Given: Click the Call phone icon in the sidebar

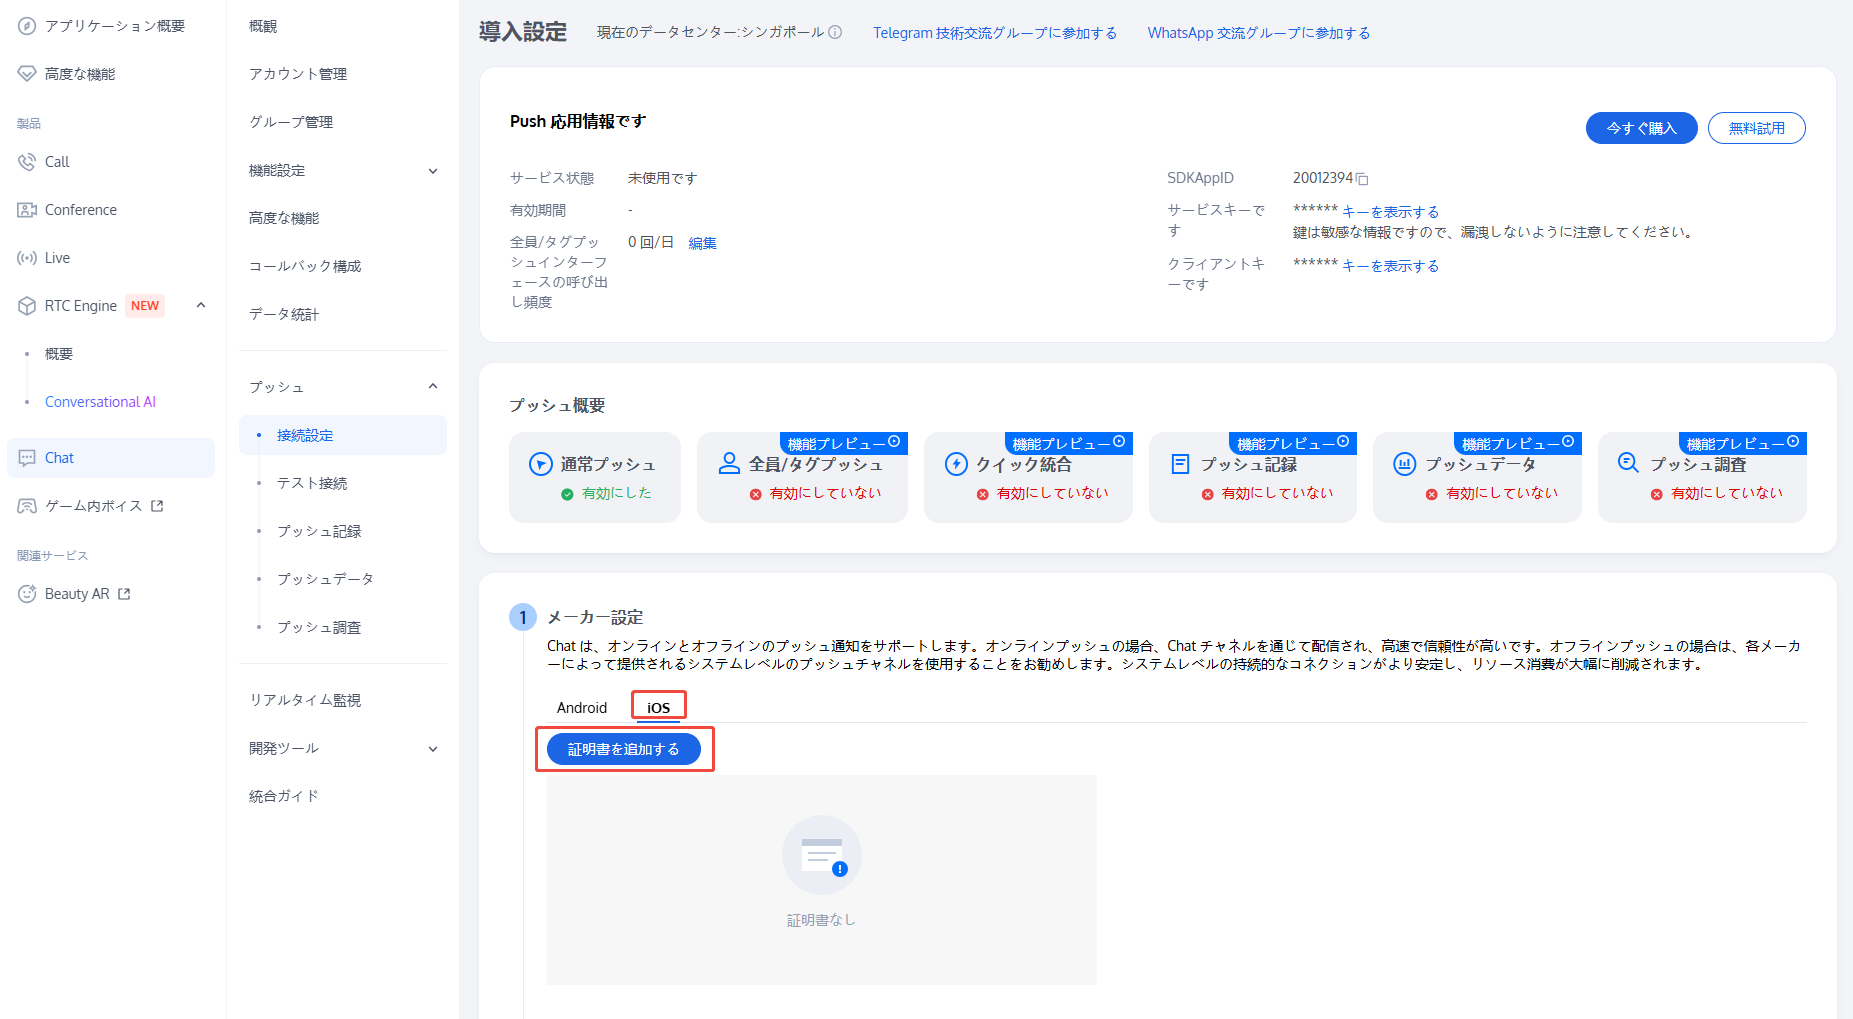Looking at the screenshot, I should click(27, 162).
